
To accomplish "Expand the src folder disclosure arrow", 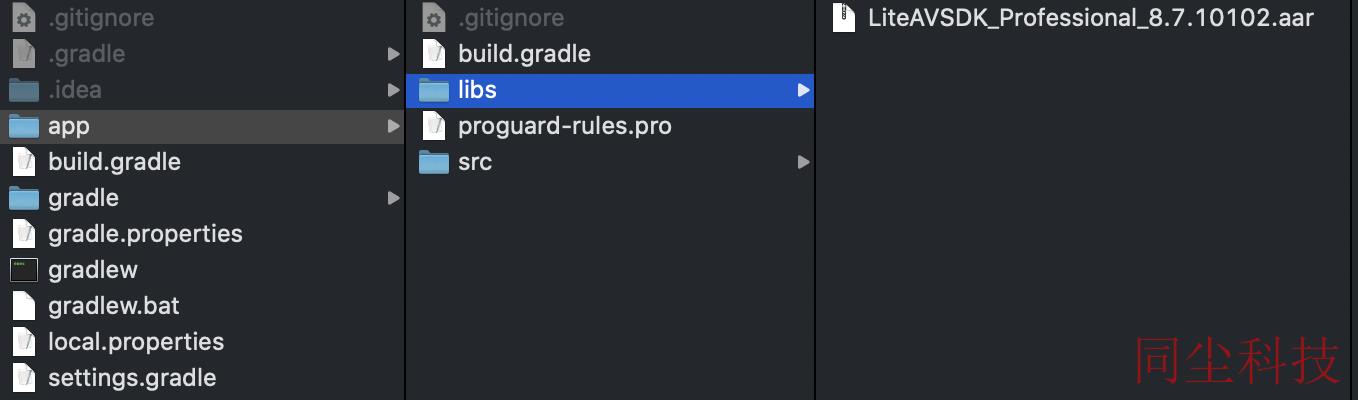I will pos(803,162).
